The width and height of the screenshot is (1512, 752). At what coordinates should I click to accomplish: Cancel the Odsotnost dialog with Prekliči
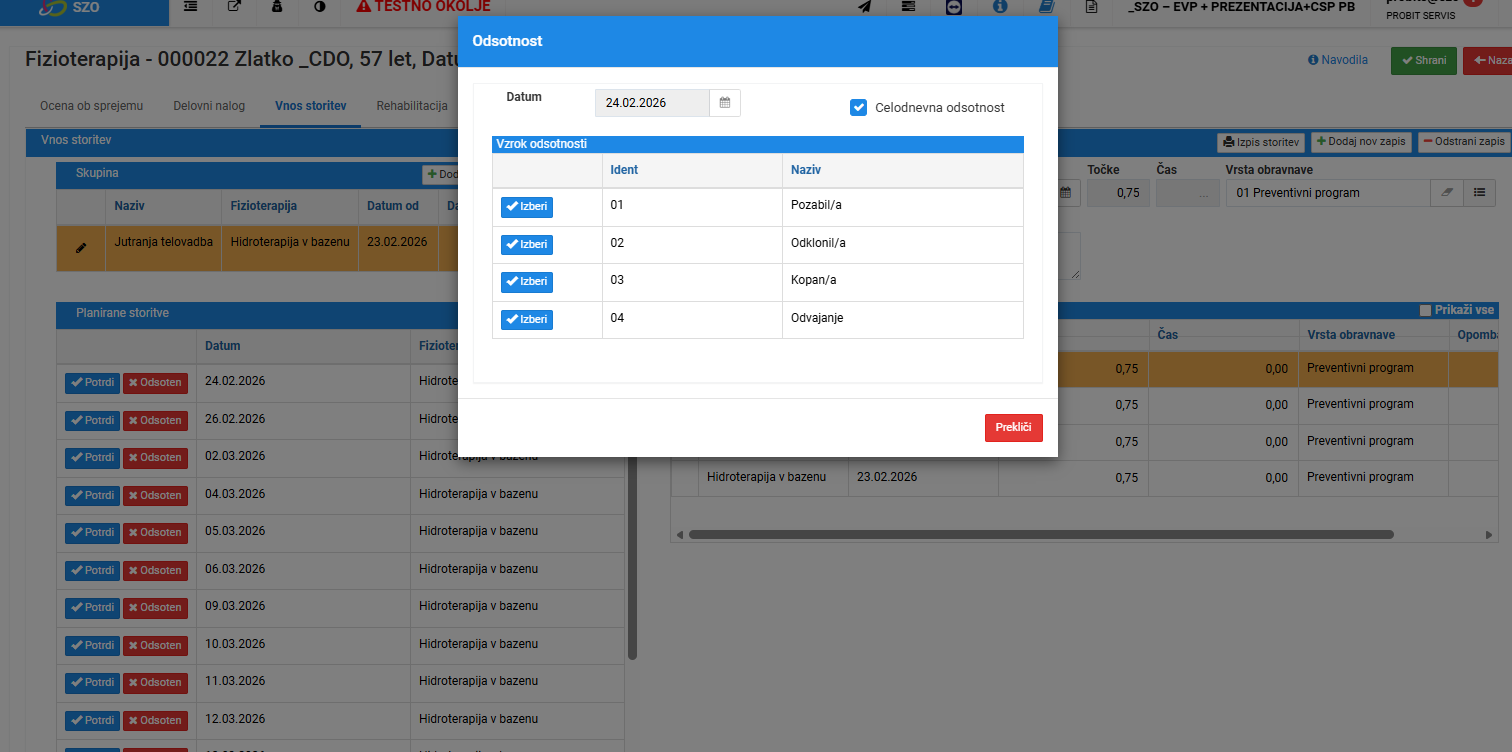1014,428
